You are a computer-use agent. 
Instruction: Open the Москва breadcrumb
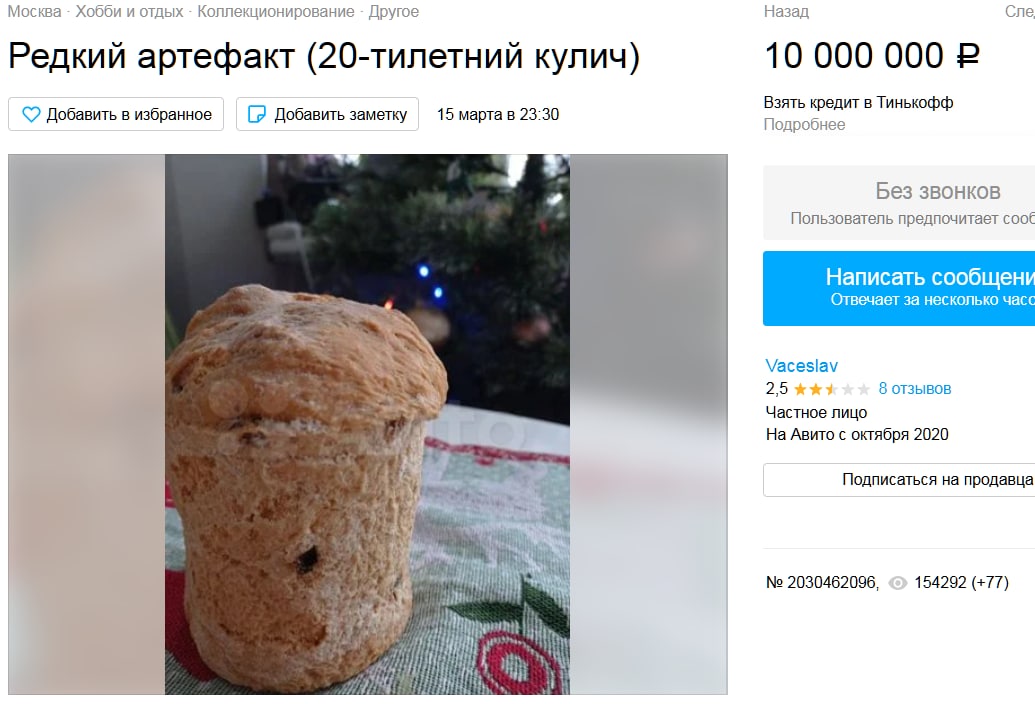click(34, 11)
